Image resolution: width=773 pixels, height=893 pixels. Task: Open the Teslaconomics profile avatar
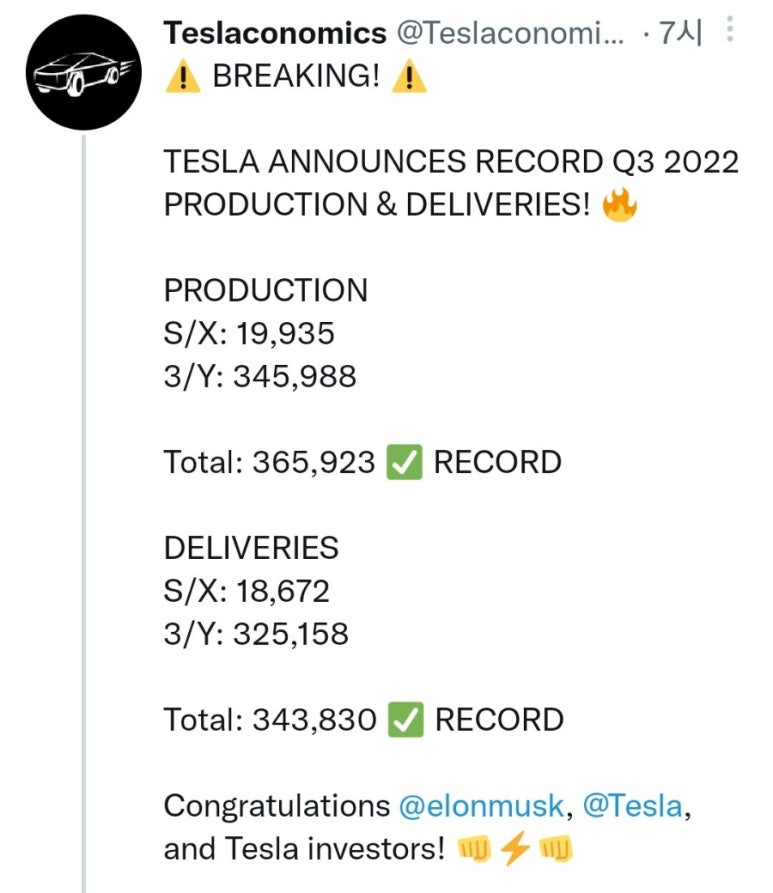83,72
